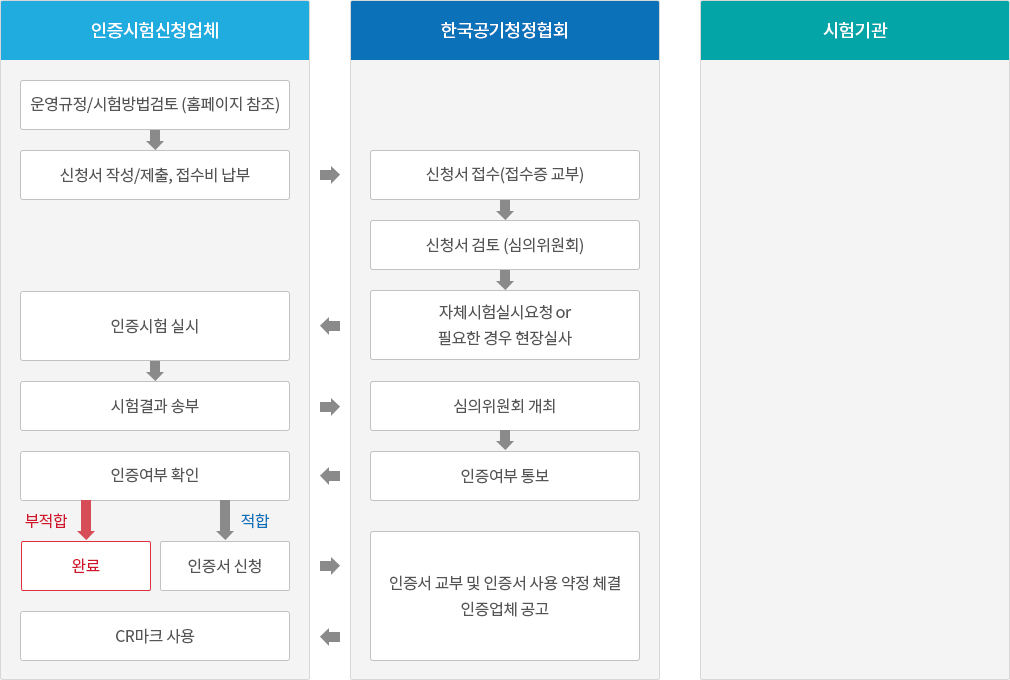Select the 신청서 작성/제출, 접수비 납부 box
This screenshot has width=1010, height=680.
[x=155, y=175]
